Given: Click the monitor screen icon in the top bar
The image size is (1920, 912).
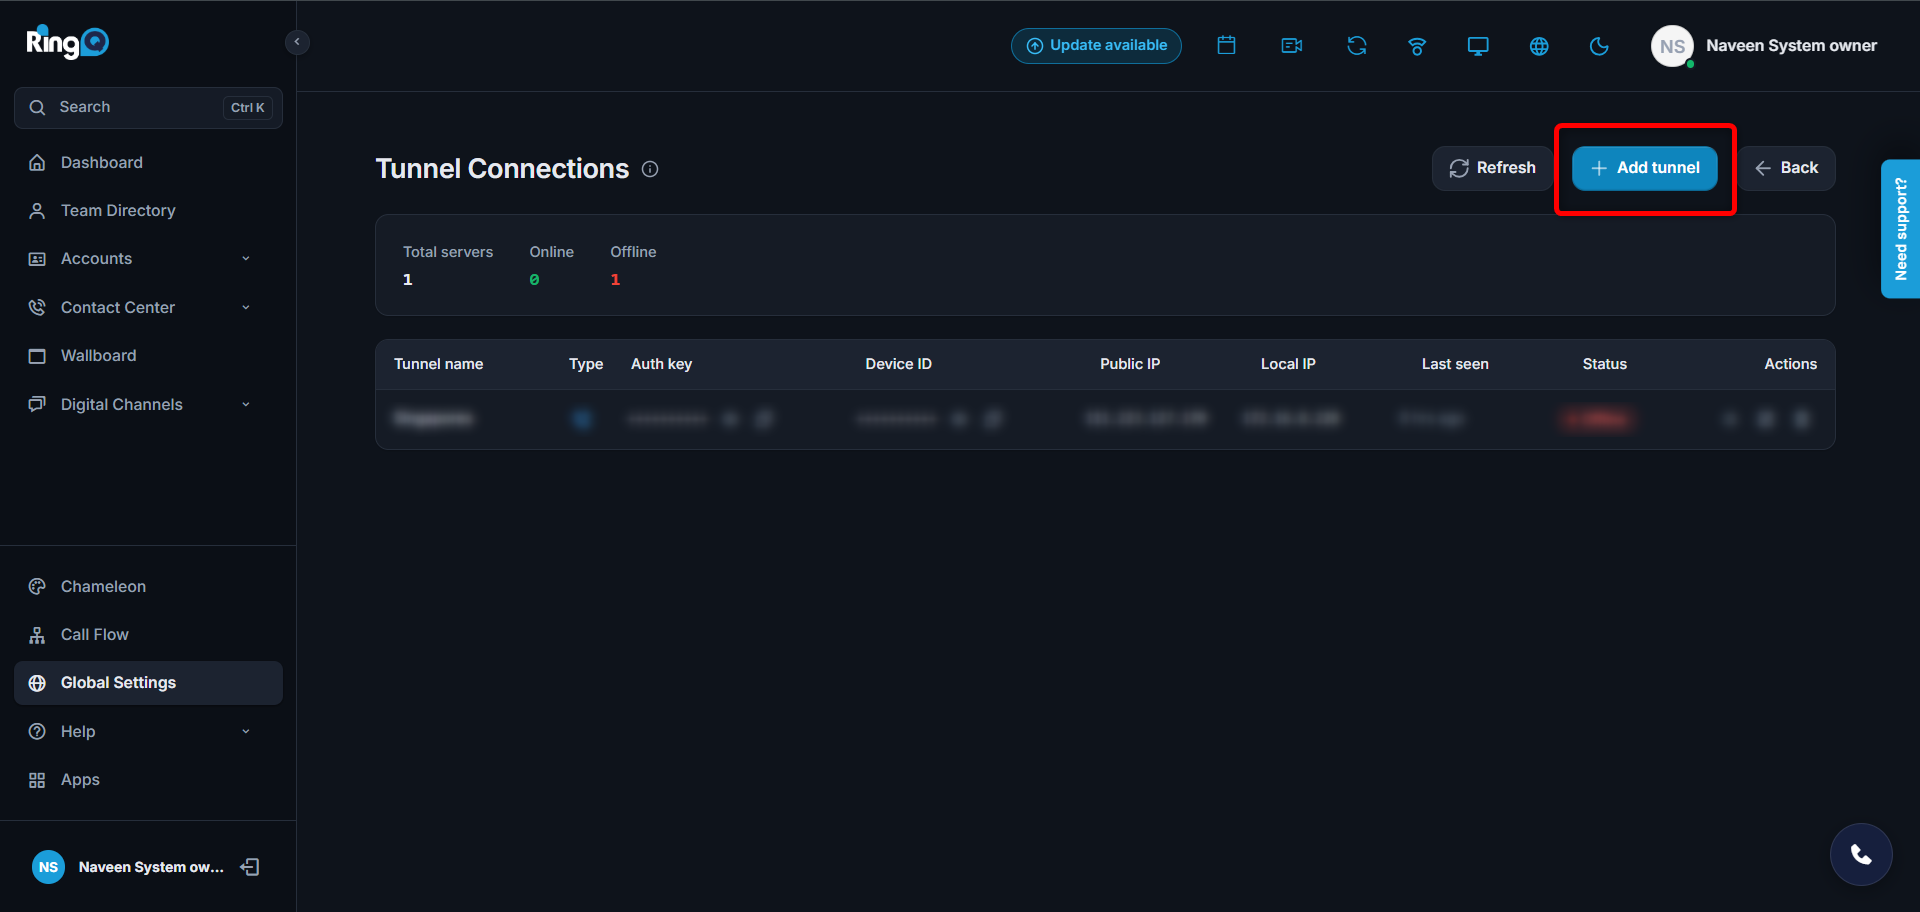Looking at the screenshot, I should 1478,46.
